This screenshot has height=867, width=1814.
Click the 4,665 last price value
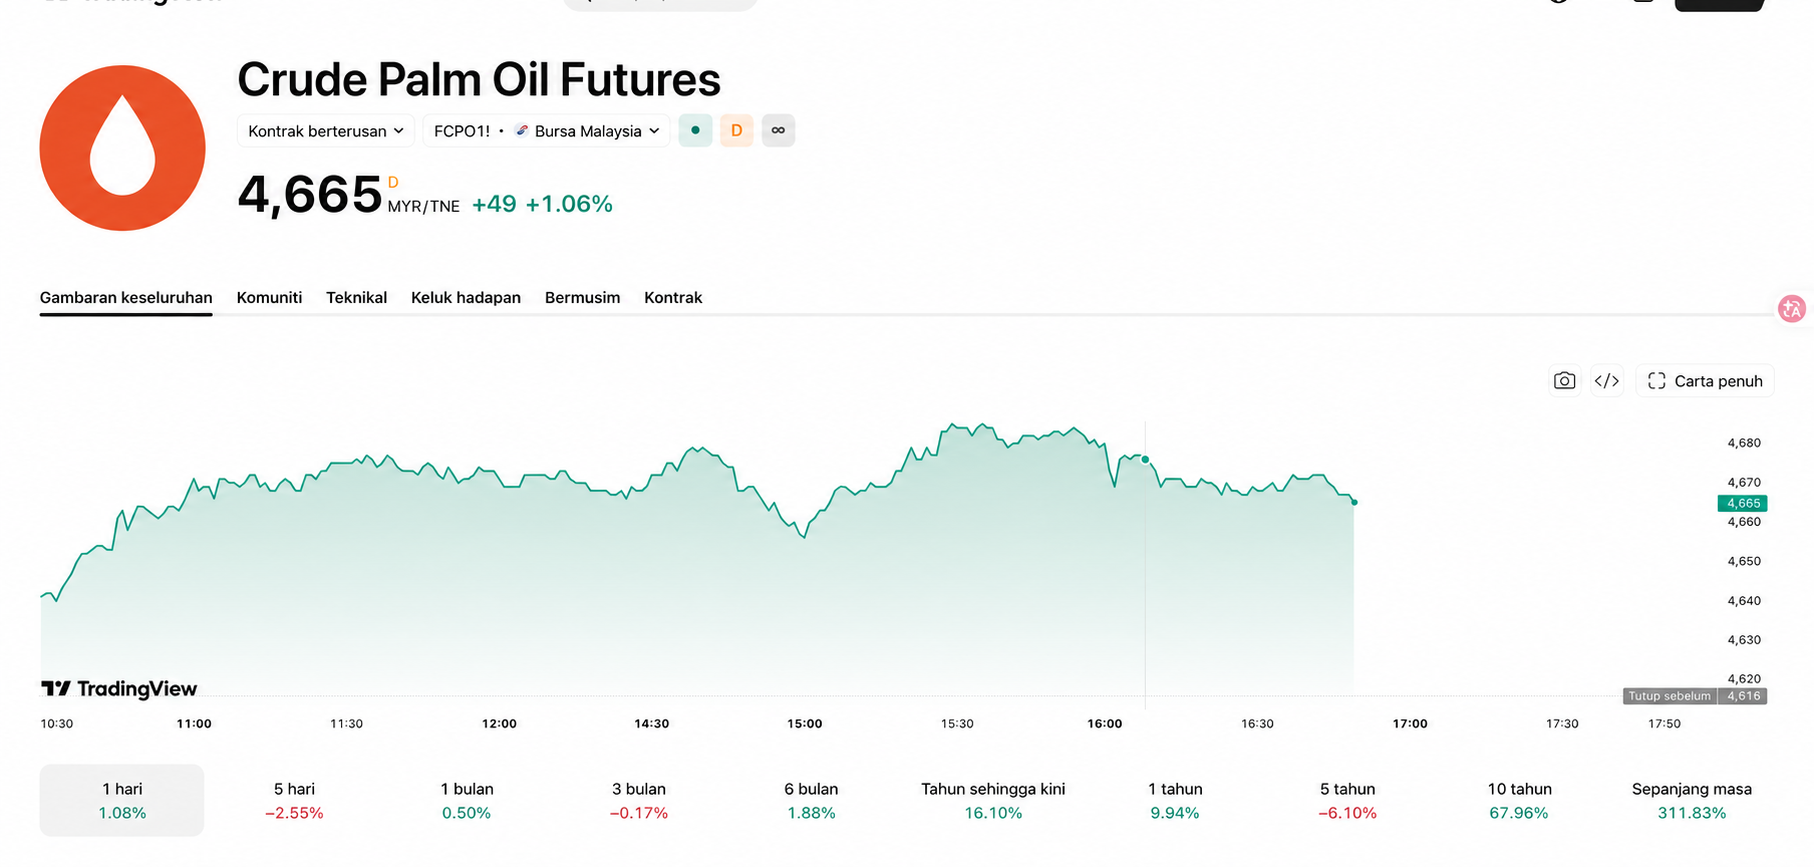click(x=310, y=195)
